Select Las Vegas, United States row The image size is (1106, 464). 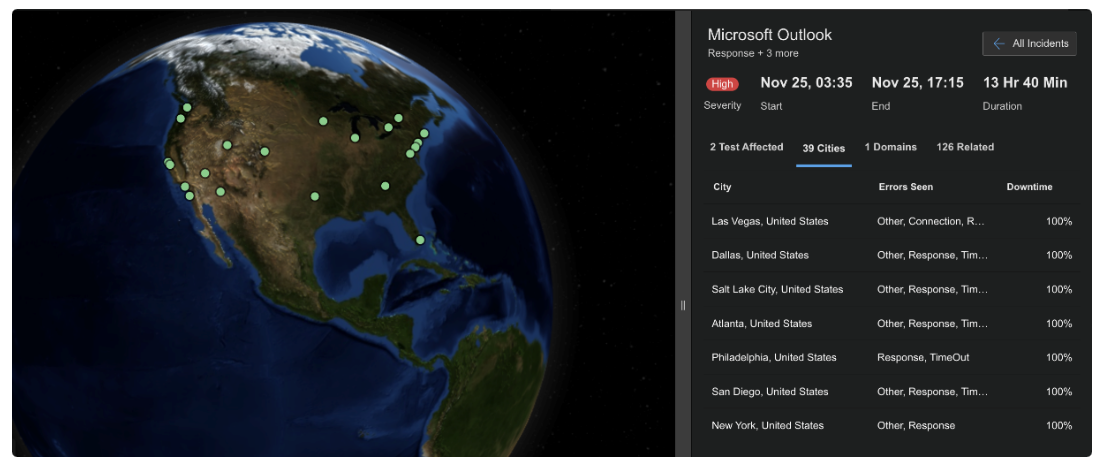pos(769,221)
